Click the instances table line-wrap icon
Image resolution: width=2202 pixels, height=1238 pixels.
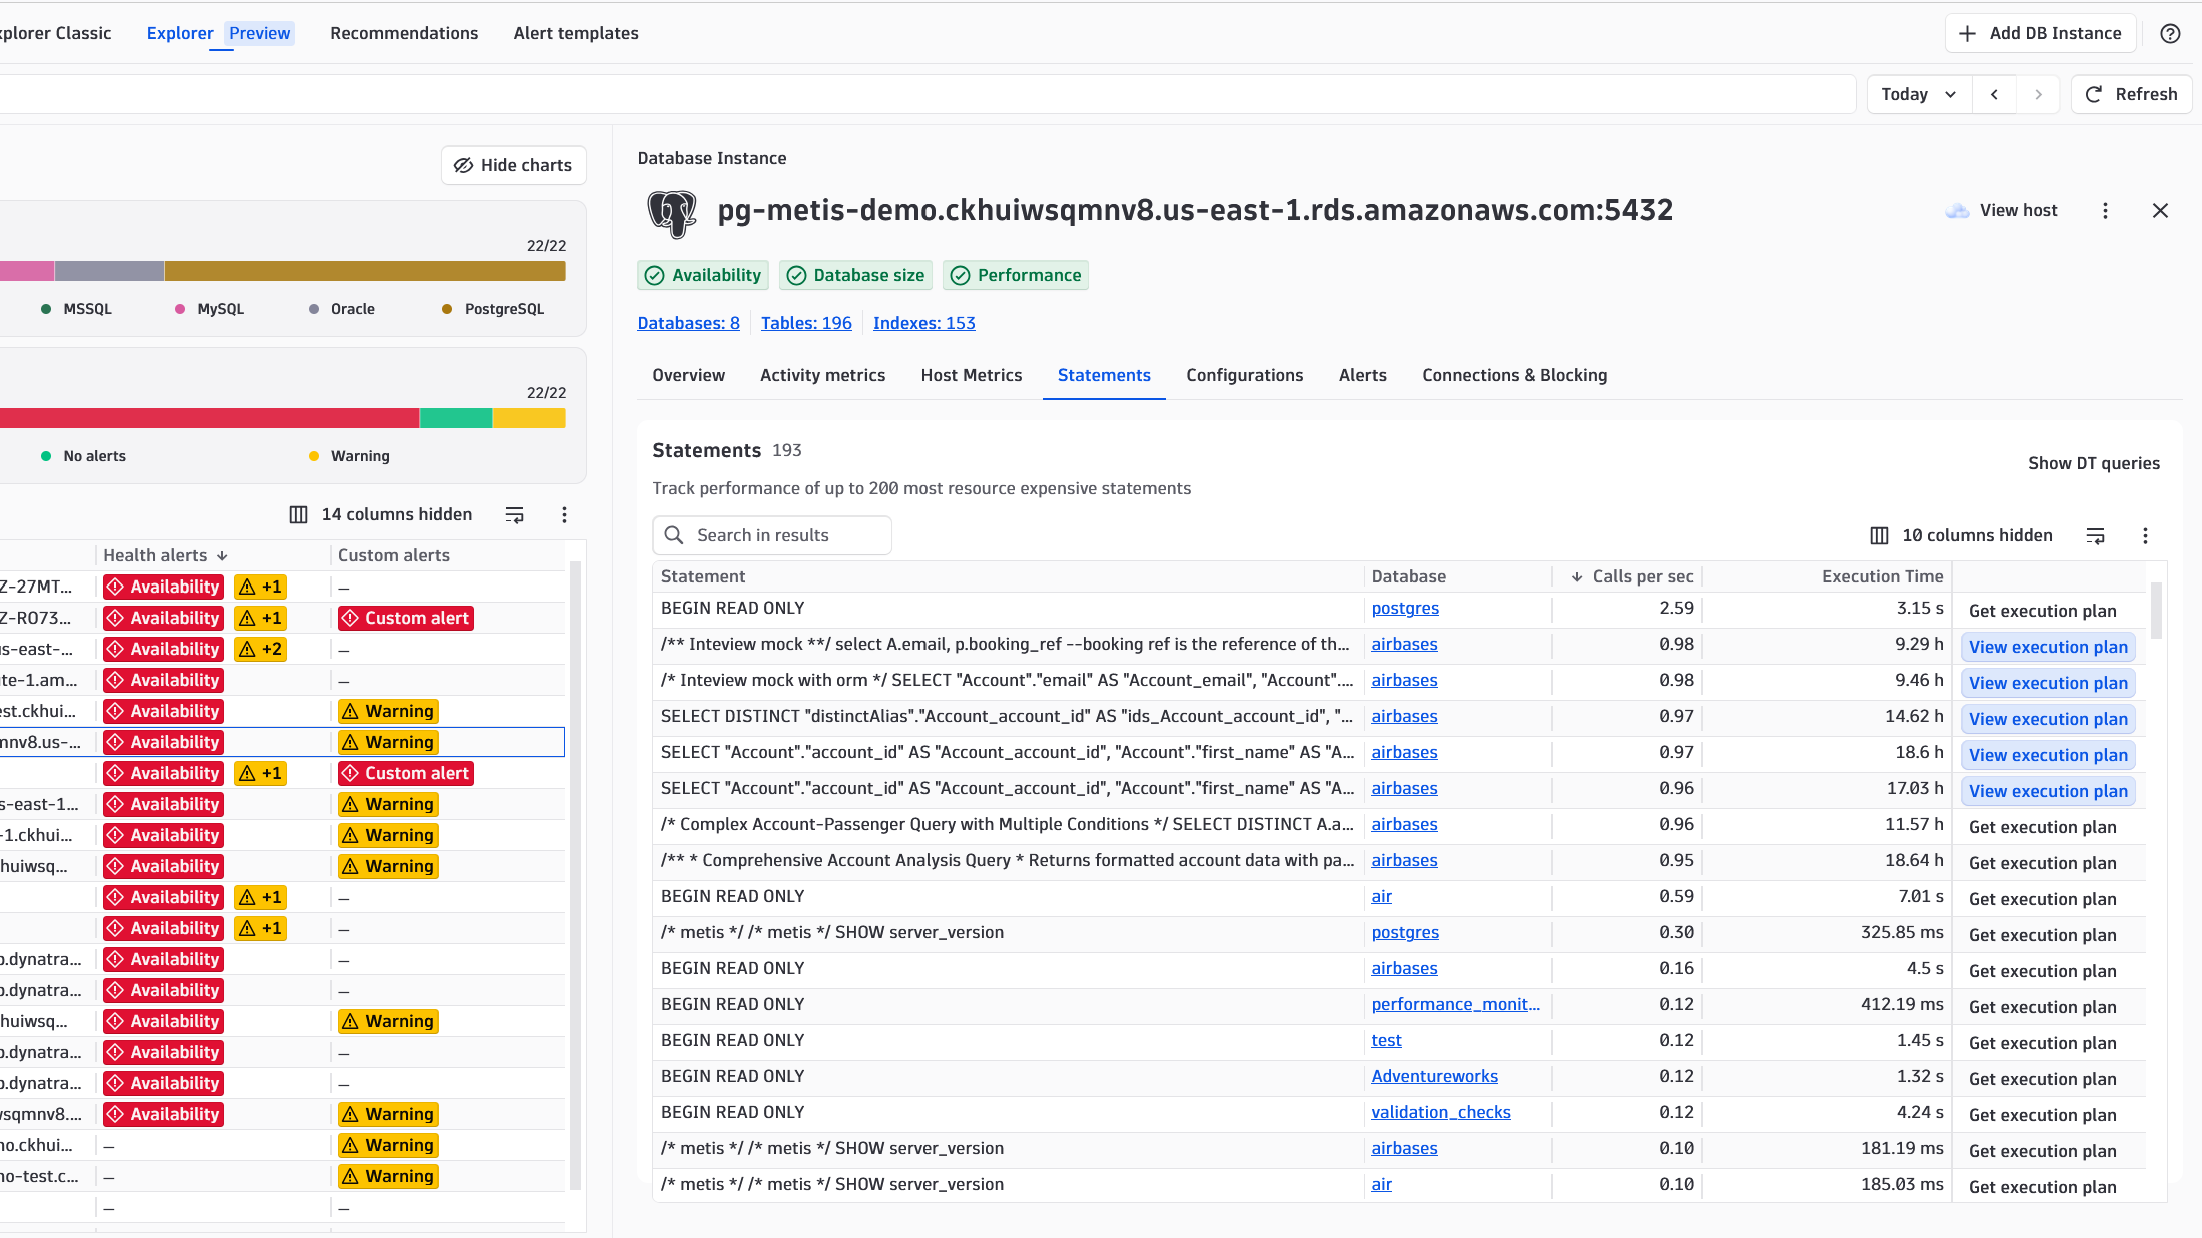pyautogui.click(x=514, y=514)
